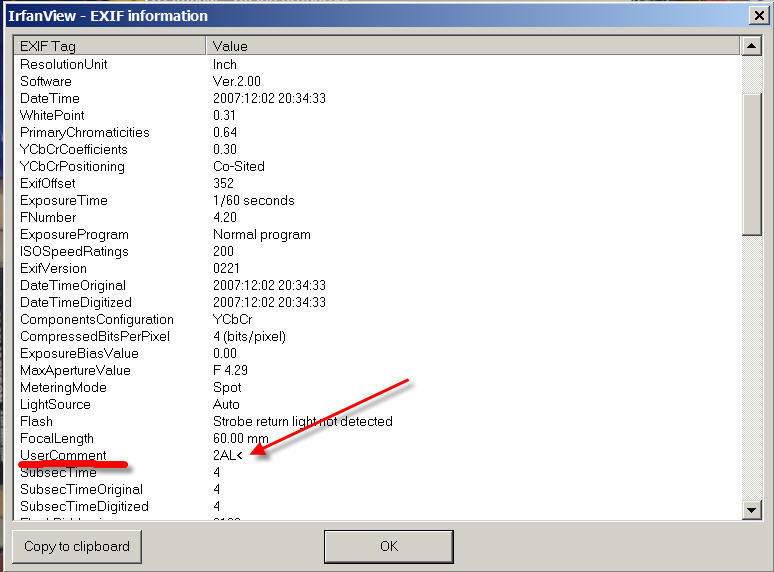Click the Copy to clipboard button
This screenshot has height=572, width=774.
tap(77, 546)
